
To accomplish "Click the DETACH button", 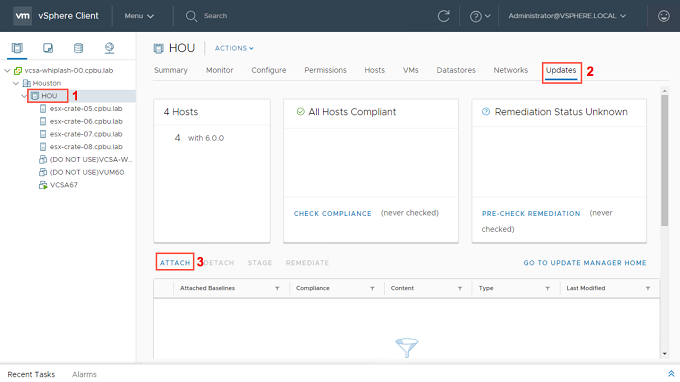I will [x=219, y=263].
